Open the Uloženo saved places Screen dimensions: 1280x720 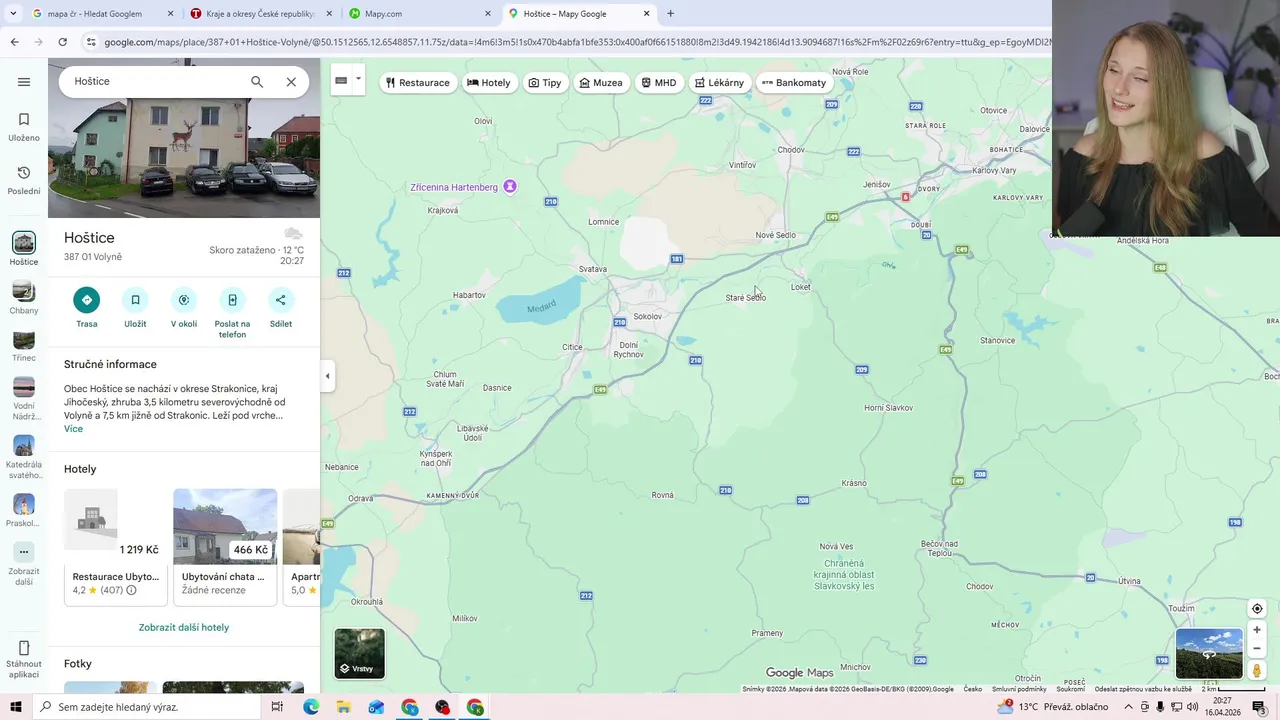[24, 127]
